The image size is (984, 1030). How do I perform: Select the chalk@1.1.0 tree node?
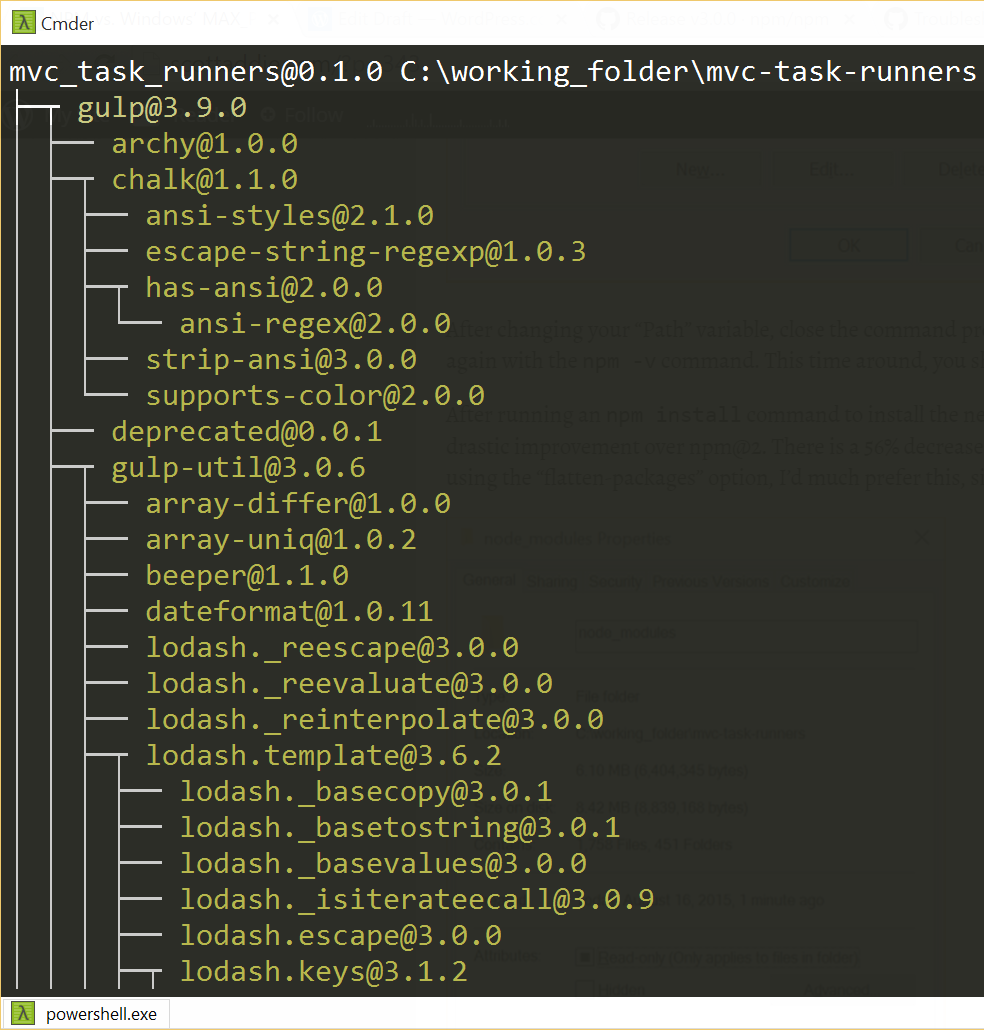point(204,180)
